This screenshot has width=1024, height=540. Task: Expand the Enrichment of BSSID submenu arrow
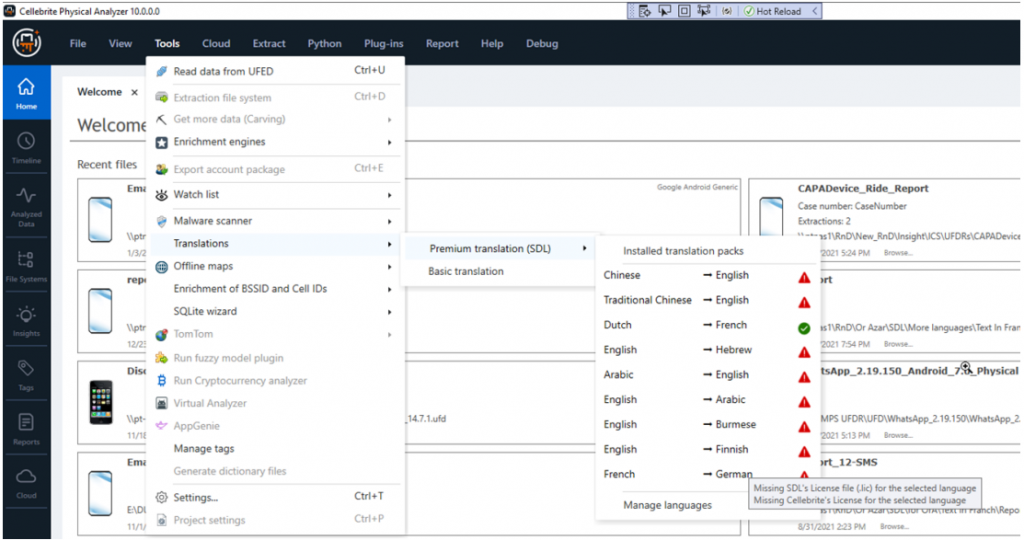coord(389,289)
